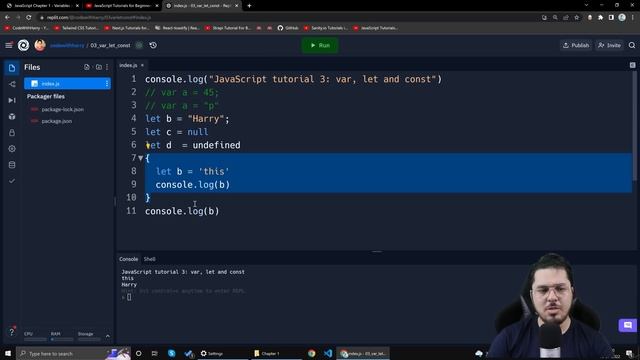Open the browser extensions puzzle icon
Screen dimensions: 640x360
click(600, 18)
